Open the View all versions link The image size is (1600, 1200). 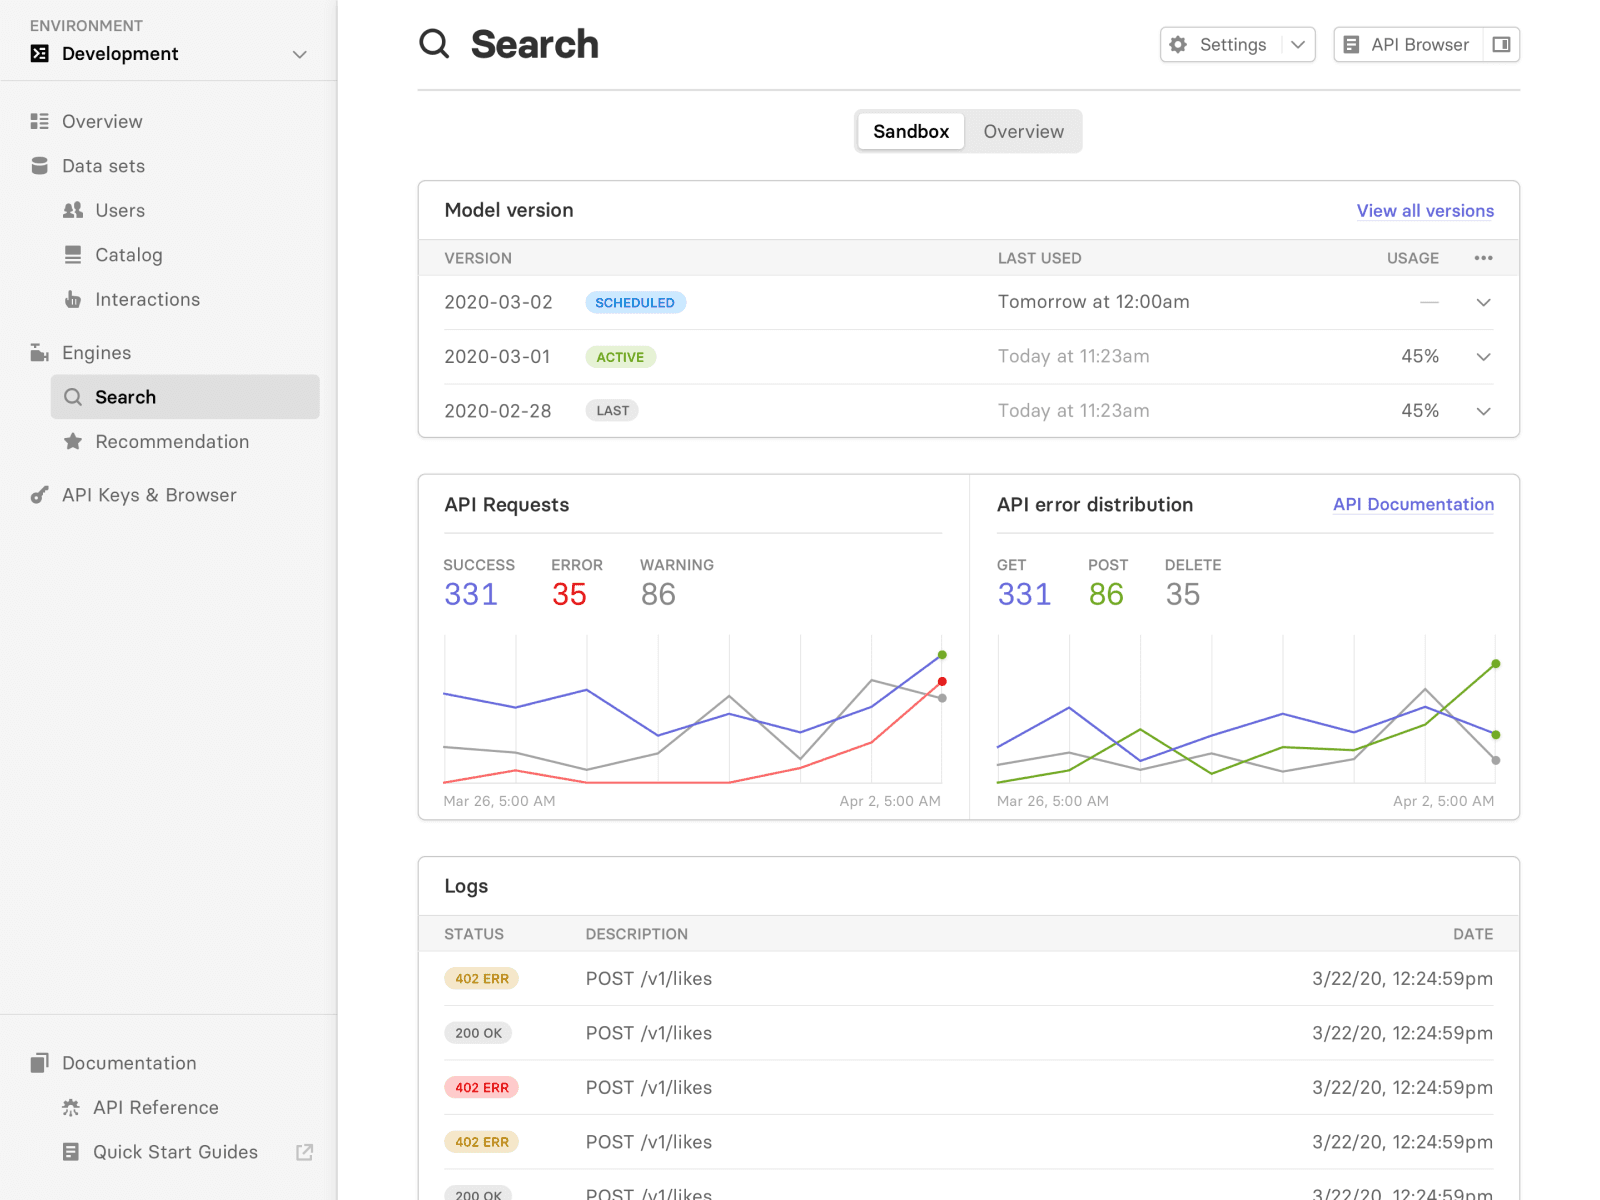click(1425, 210)
